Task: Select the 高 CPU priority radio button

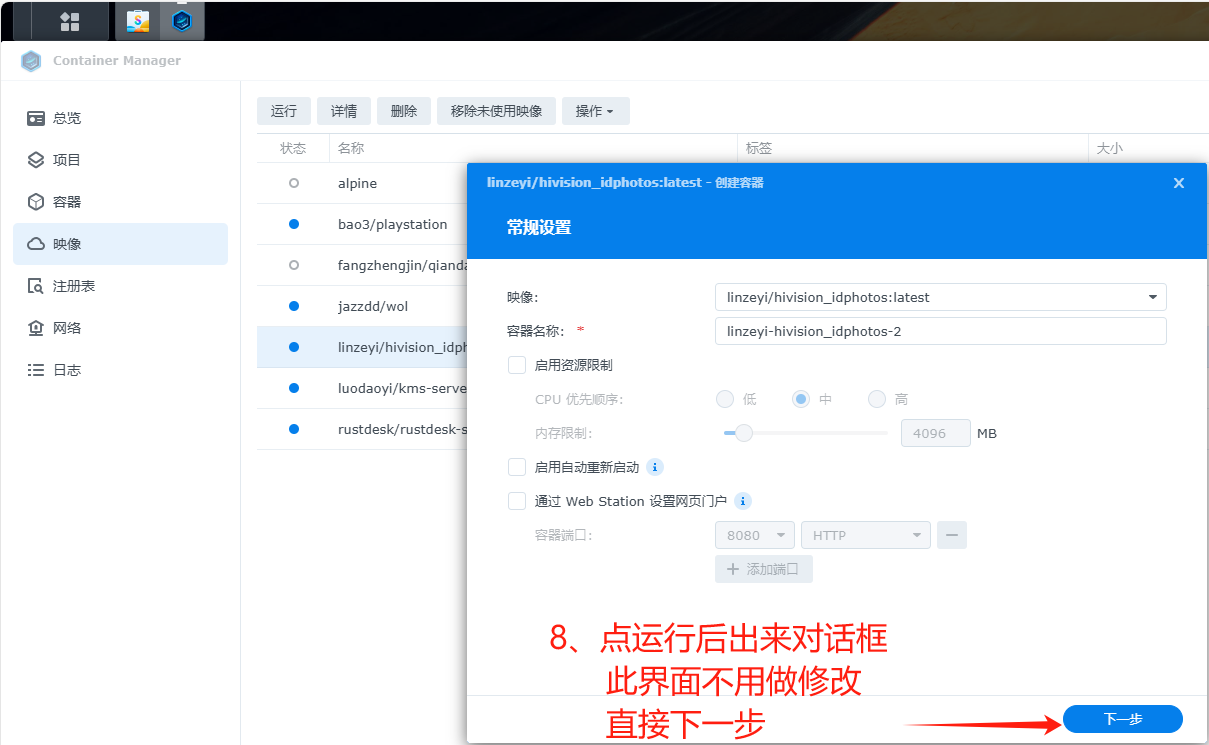Action: click(876, 399)
